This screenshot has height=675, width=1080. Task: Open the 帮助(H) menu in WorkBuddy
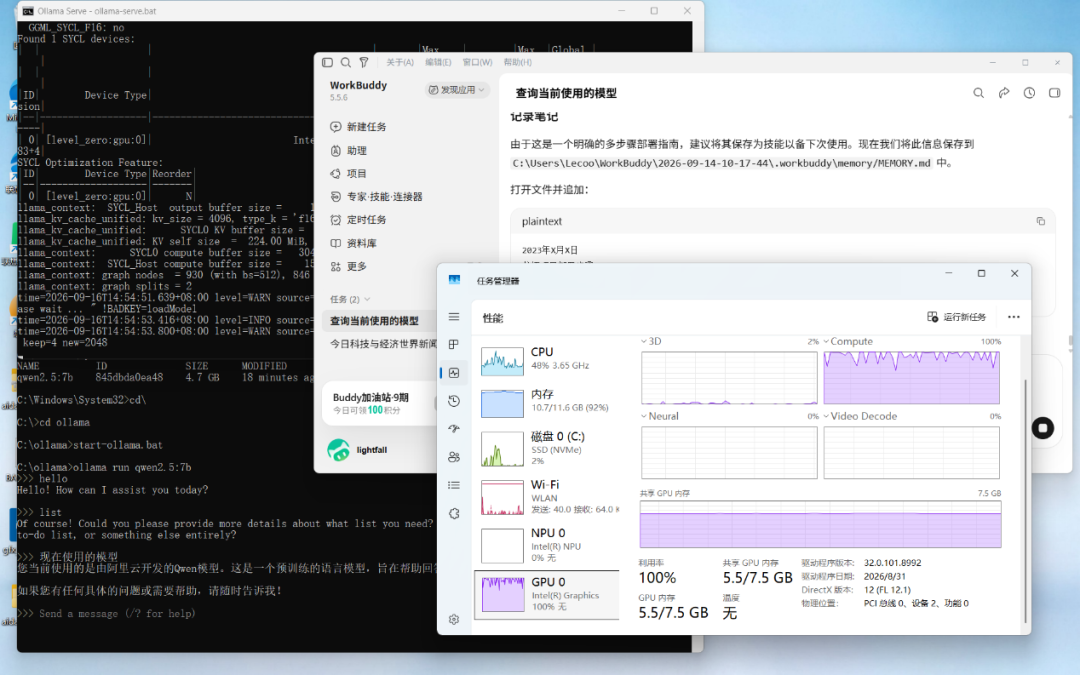point(517,62)
